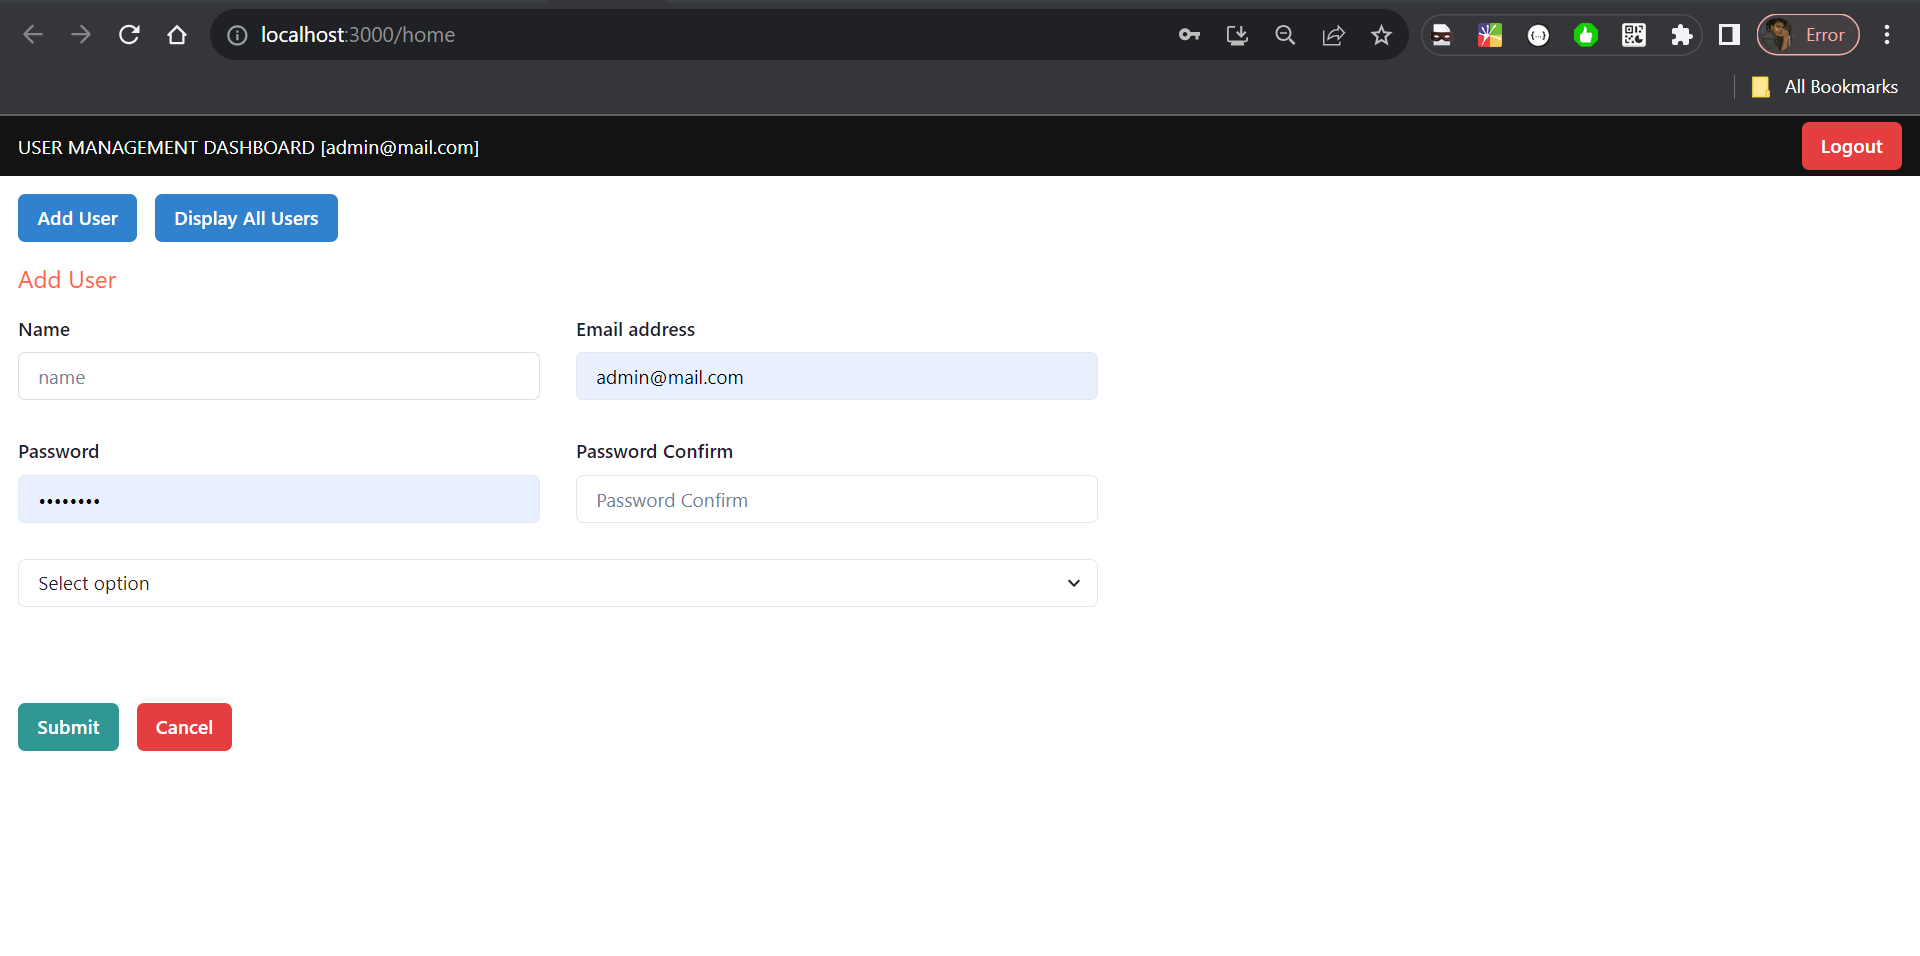Viewport: 1920px width, 956px height.
Task: Open the three-dot browser menu
Action: pos(1888,34)
